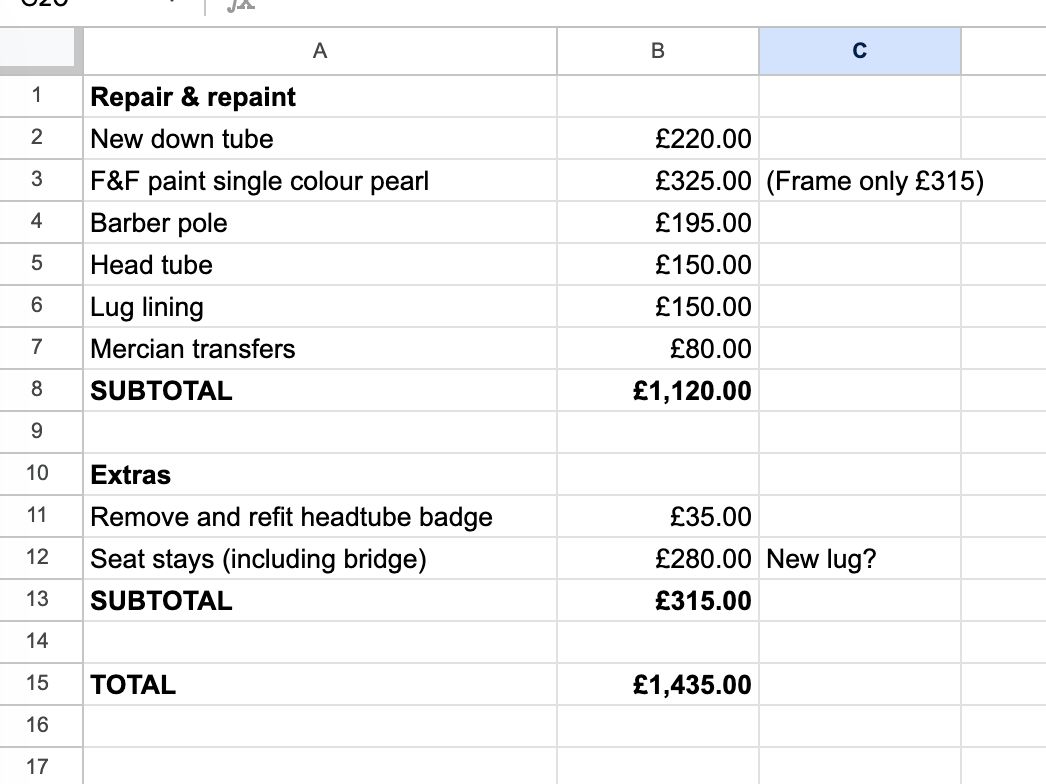Click the "Lug lining" cell

pos(147,307)
